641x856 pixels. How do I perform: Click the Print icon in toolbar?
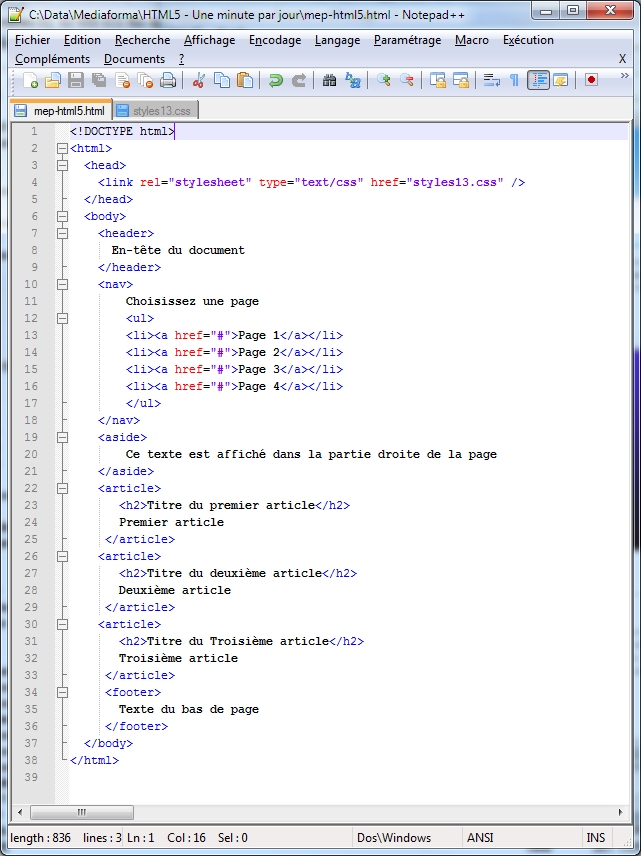[168, 81]
